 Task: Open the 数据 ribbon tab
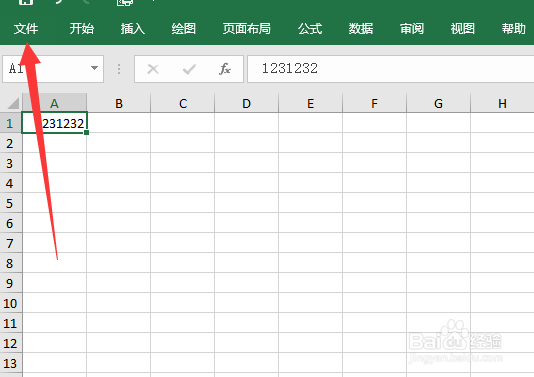[361, 29]
